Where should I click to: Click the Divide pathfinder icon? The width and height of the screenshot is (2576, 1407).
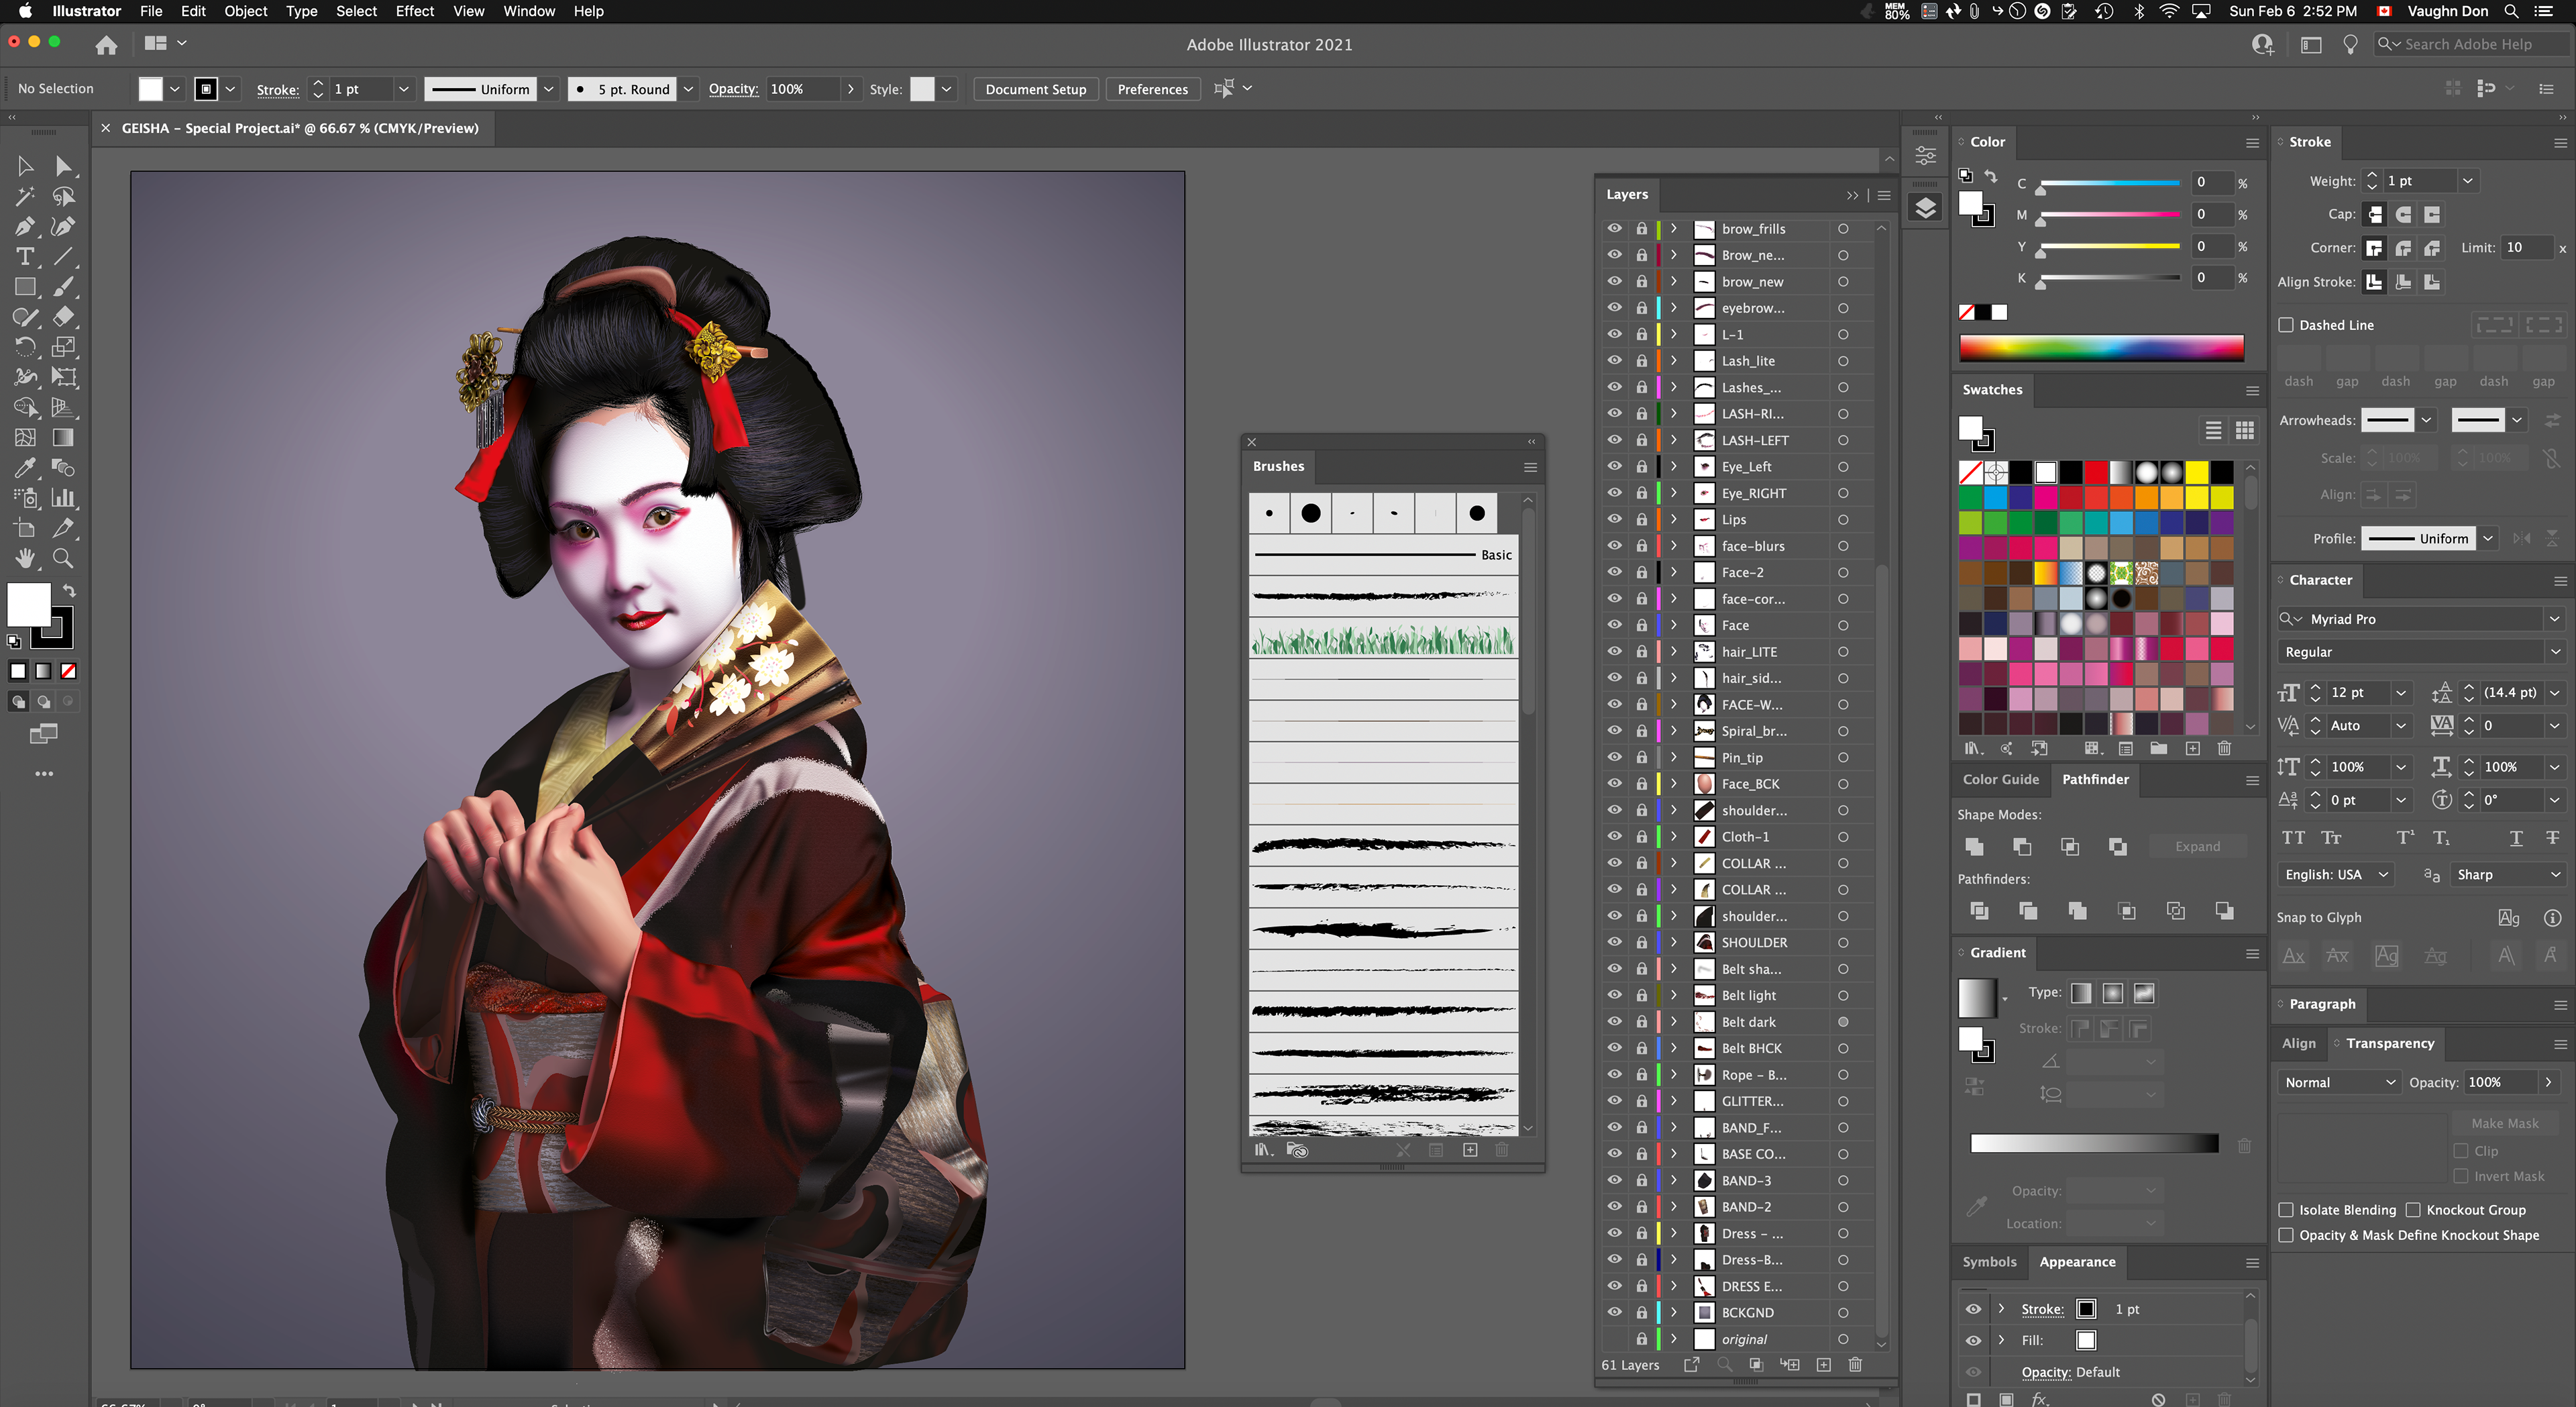tap(1979, 910)
